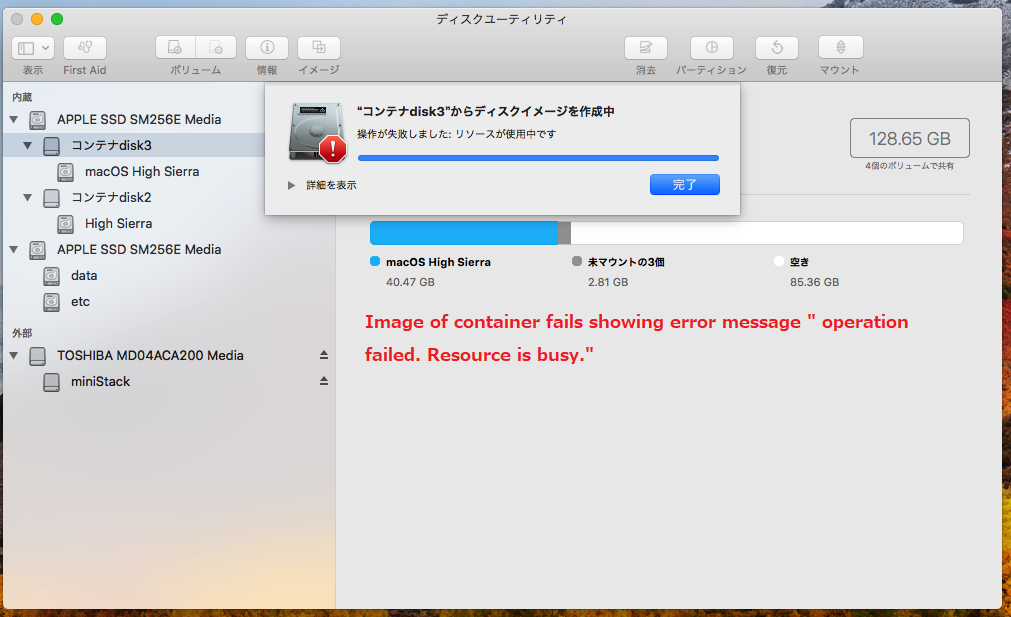Select TOSHIBA MD04ACA200 Media row text

pos(150,355)
